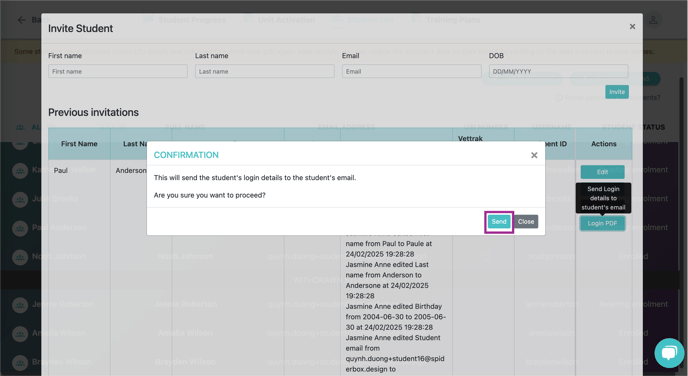Click the 'Send Login details to student's email' tooltip

(x=603, y=198)
